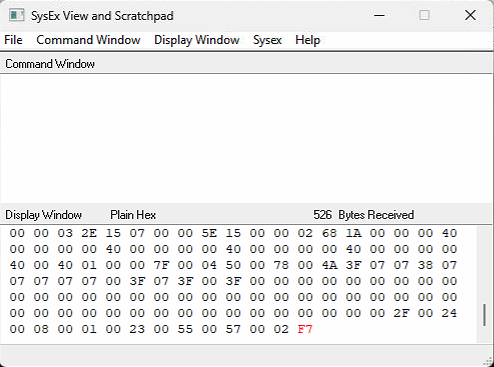Click the 02 byte just before F7
The width and height of the screenshot is (494, 367).
pyautogui.click(x=281, y=329)
